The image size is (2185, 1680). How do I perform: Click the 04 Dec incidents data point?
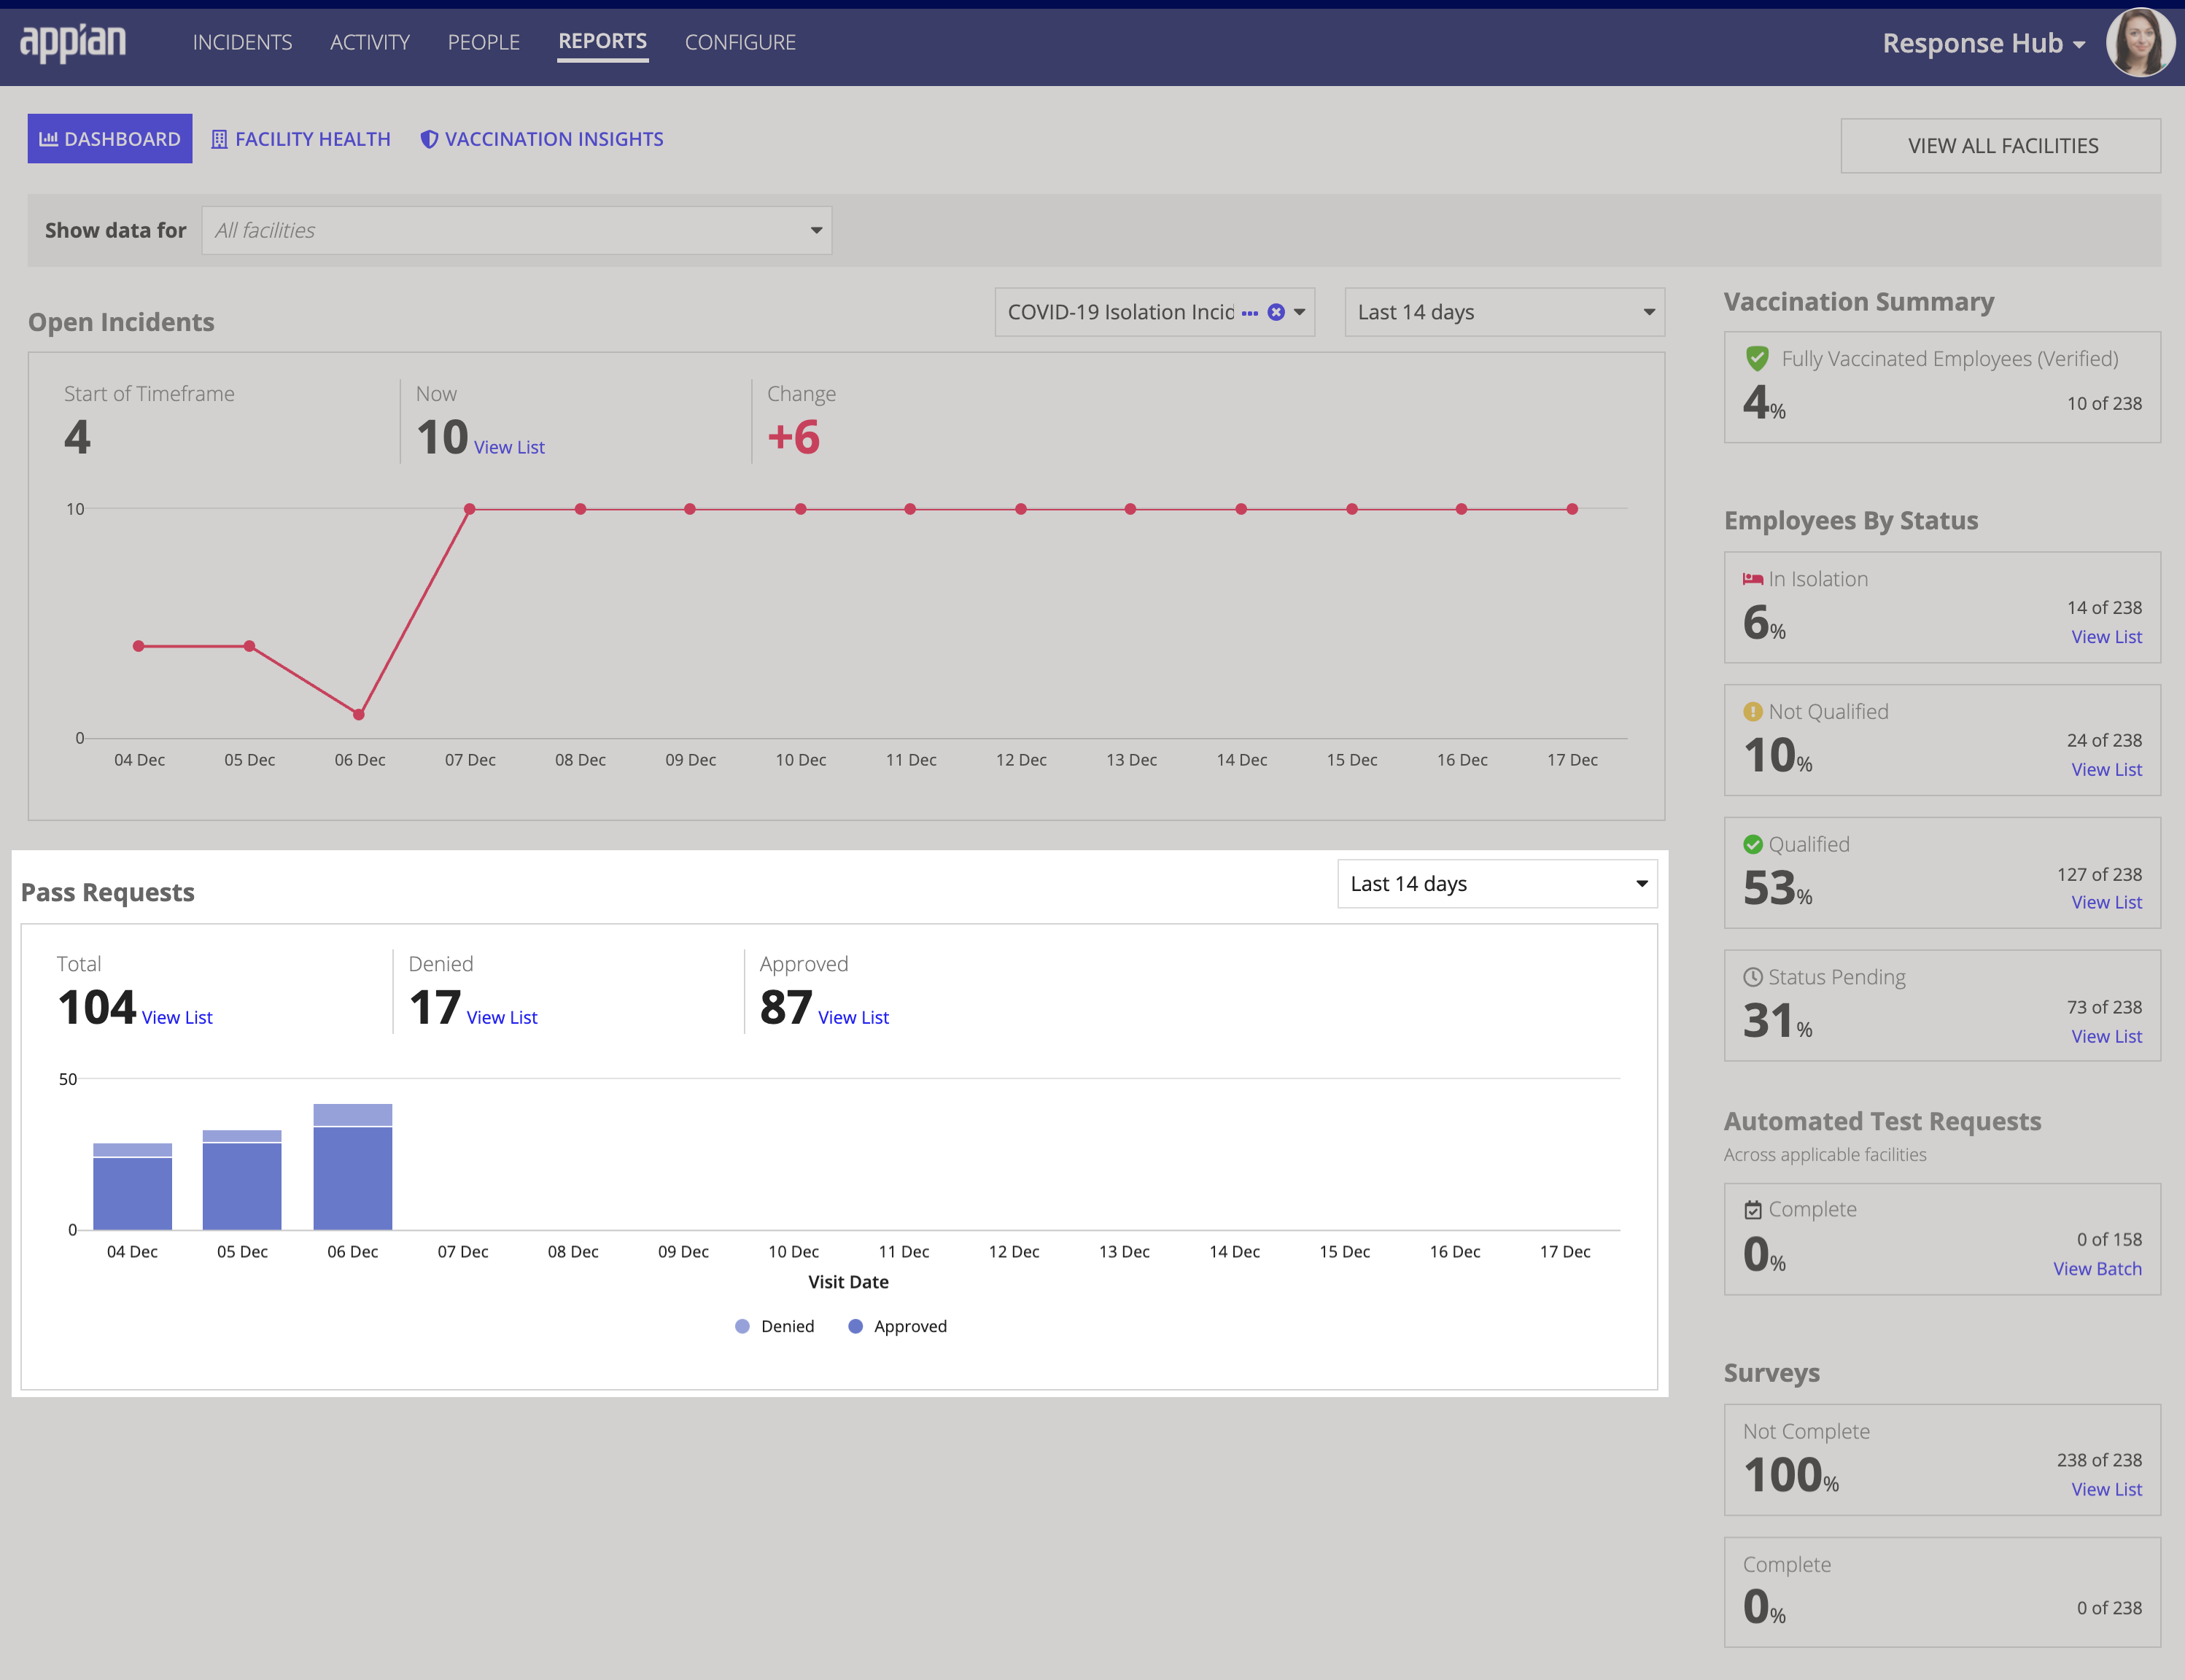(x=139, y=646)
